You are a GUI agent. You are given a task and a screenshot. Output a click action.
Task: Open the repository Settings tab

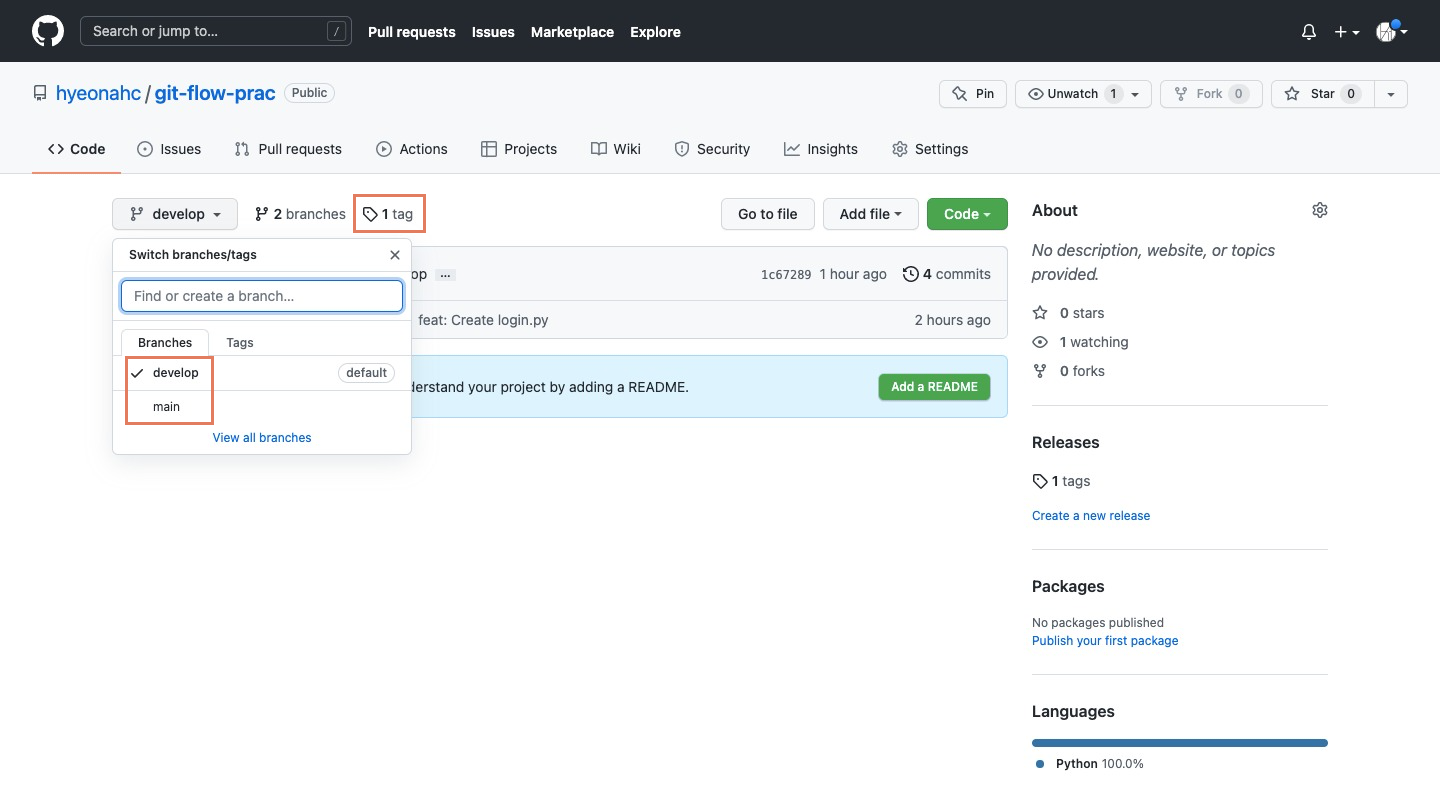coord(930,149)
